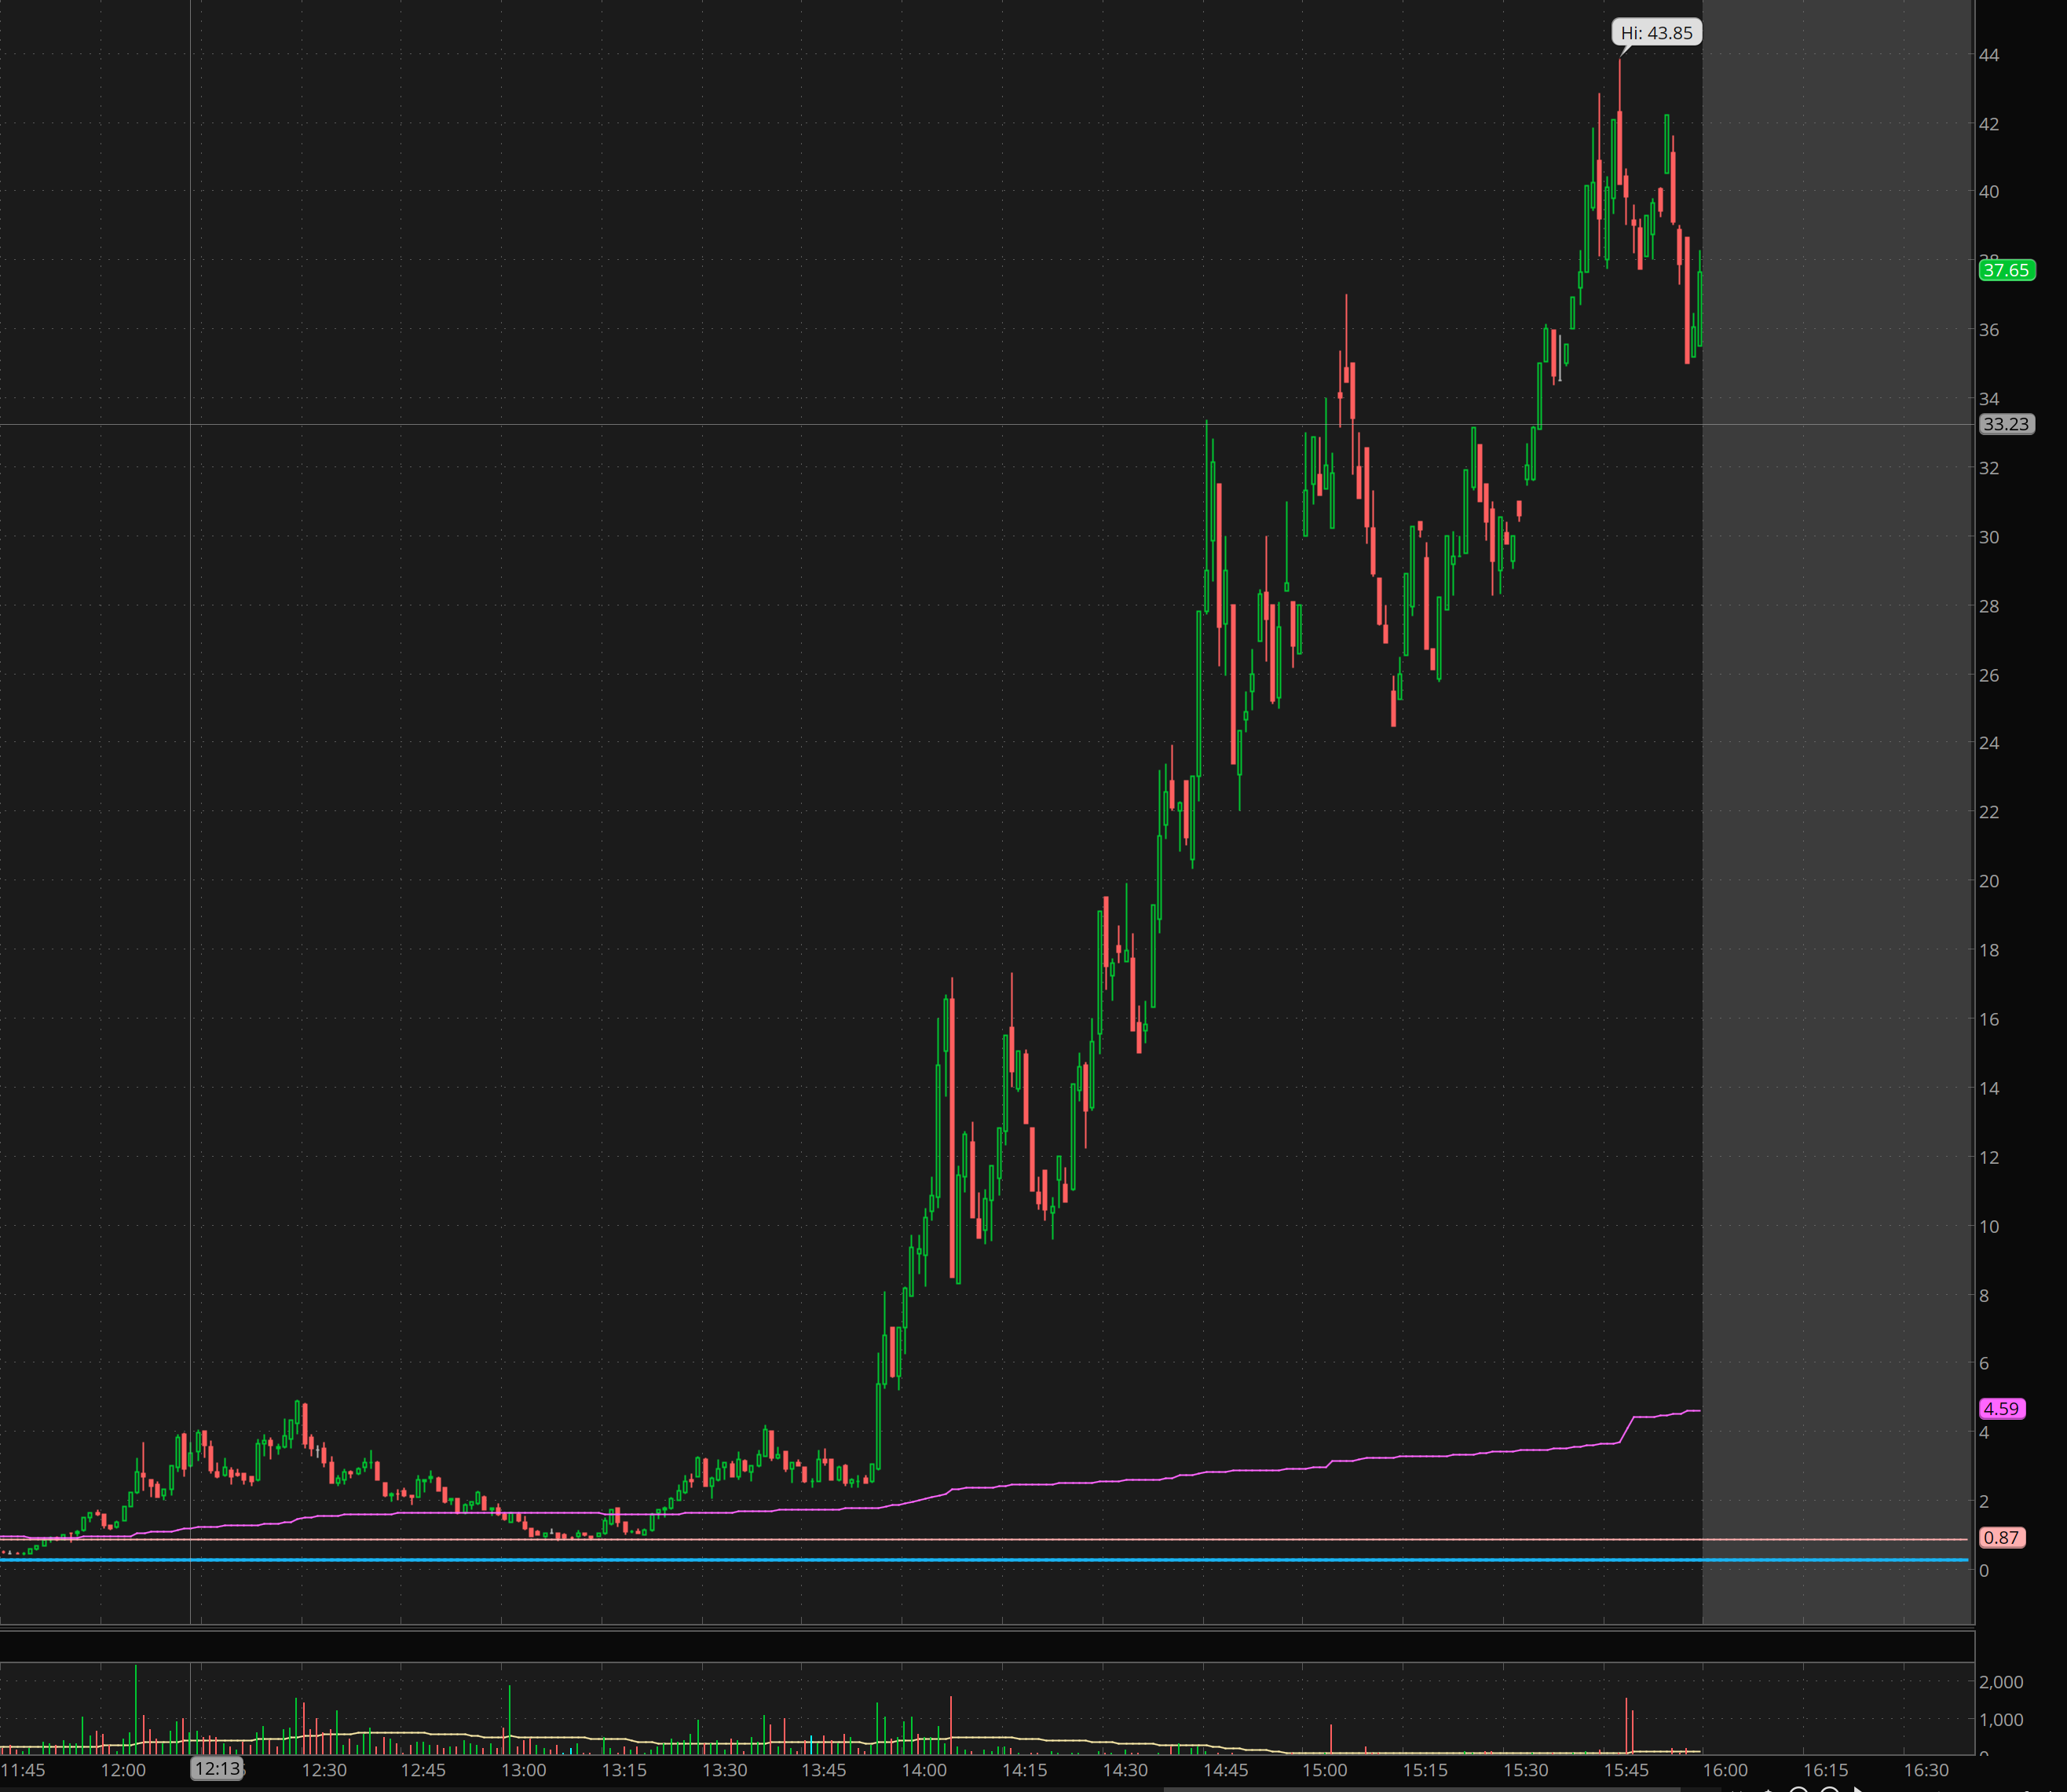Click the green 37.65 last price label

tap(2006, 270)
